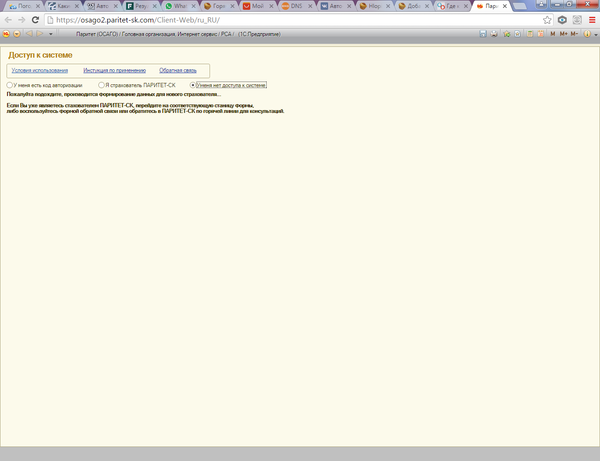Viewport: 600px width, 461px height.
Task: Close the DNS tab
Action: [x=310, y=6]
